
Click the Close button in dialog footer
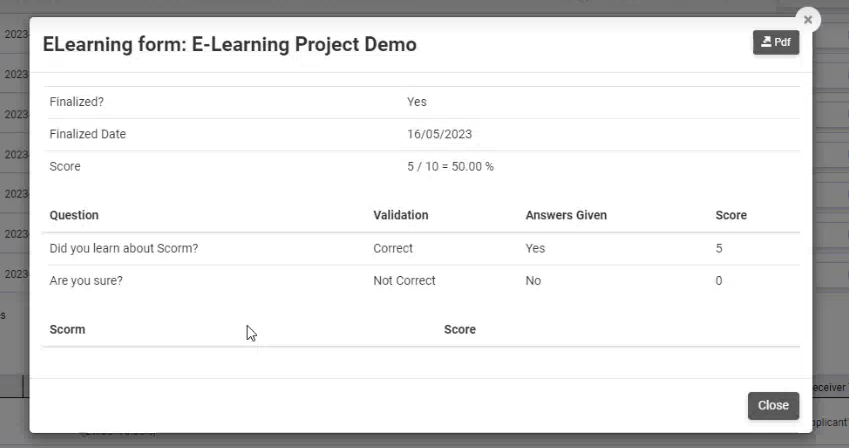pos(773,406)
